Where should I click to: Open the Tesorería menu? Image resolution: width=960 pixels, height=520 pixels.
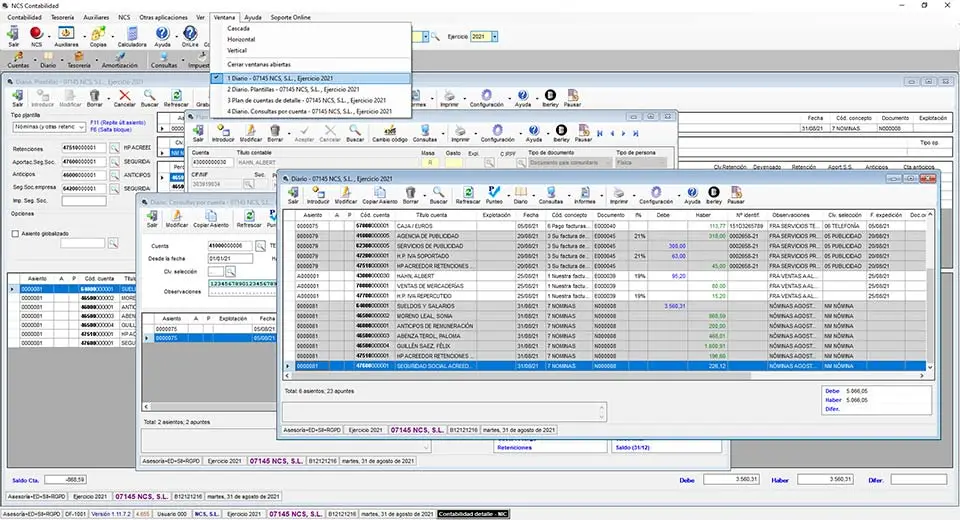62,17
